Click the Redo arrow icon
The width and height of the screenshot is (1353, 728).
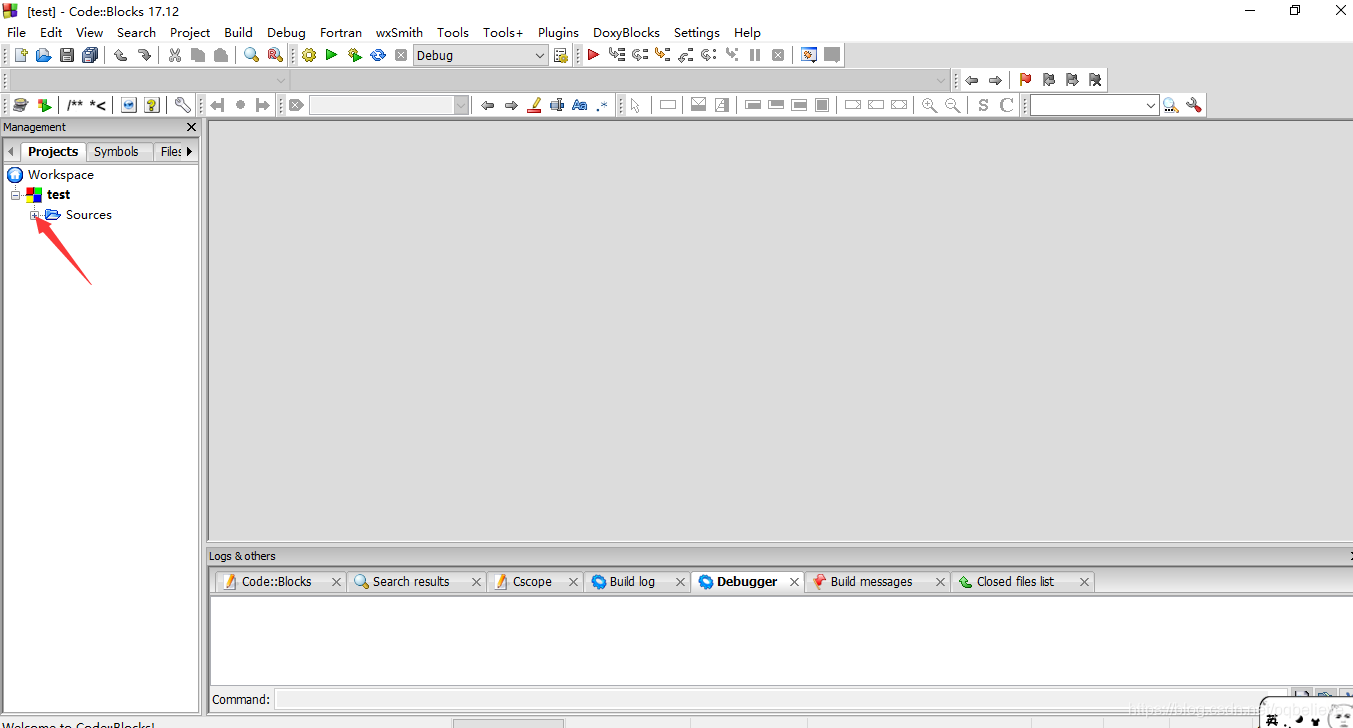point(144,56)
